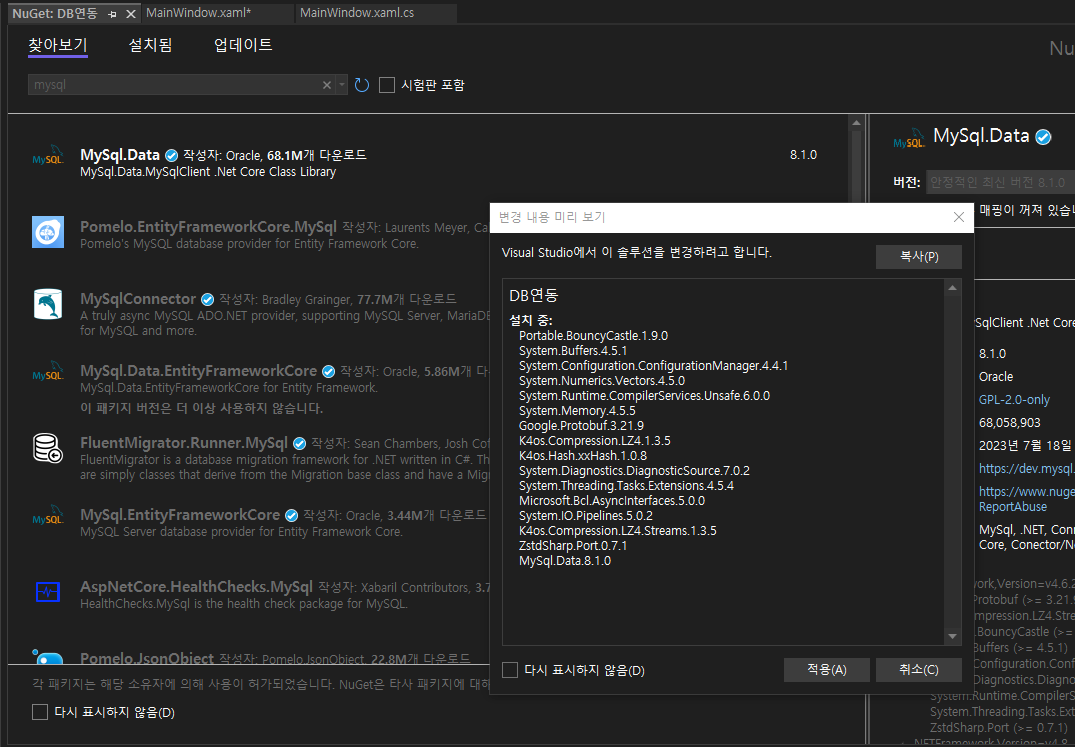Open the search box history dropdown
1075x747 pixels.
coord(341,85)
